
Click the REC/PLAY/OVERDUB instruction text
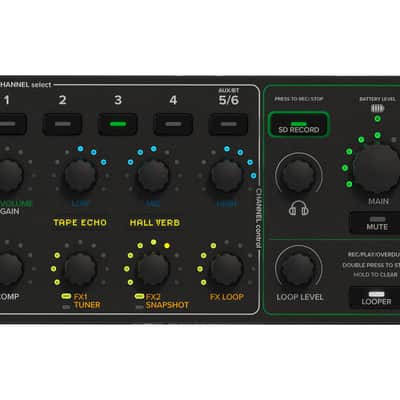pos(373,254)
